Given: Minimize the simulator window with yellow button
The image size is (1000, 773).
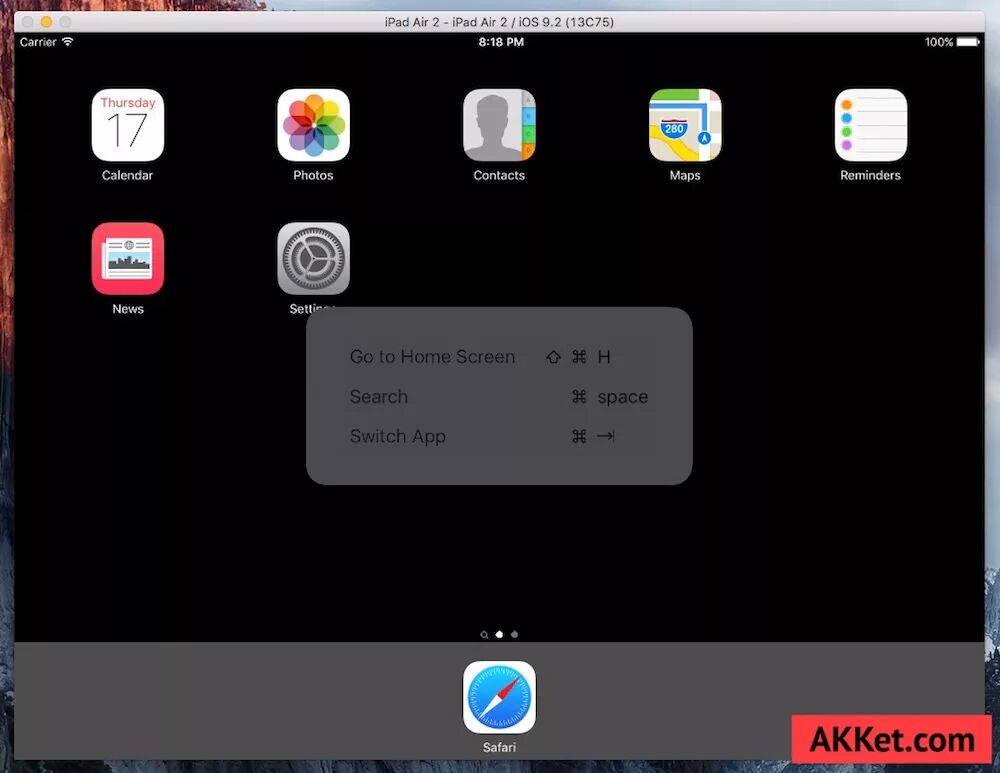Looking at the screenshot, I should point(46,22).
